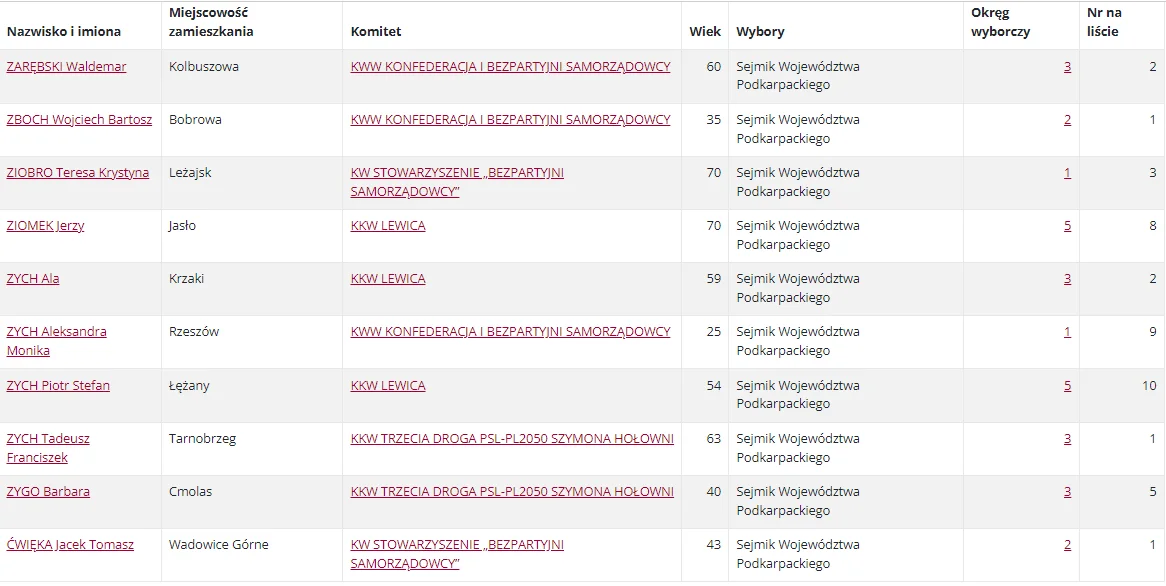Sort by the Wiek column header
The image size is (1166, 586).
(x=705, y=31)
